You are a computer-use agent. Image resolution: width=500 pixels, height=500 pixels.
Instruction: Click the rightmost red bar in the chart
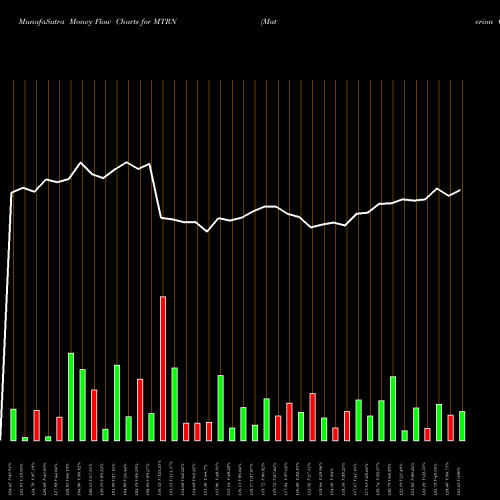tap(450, 428)
